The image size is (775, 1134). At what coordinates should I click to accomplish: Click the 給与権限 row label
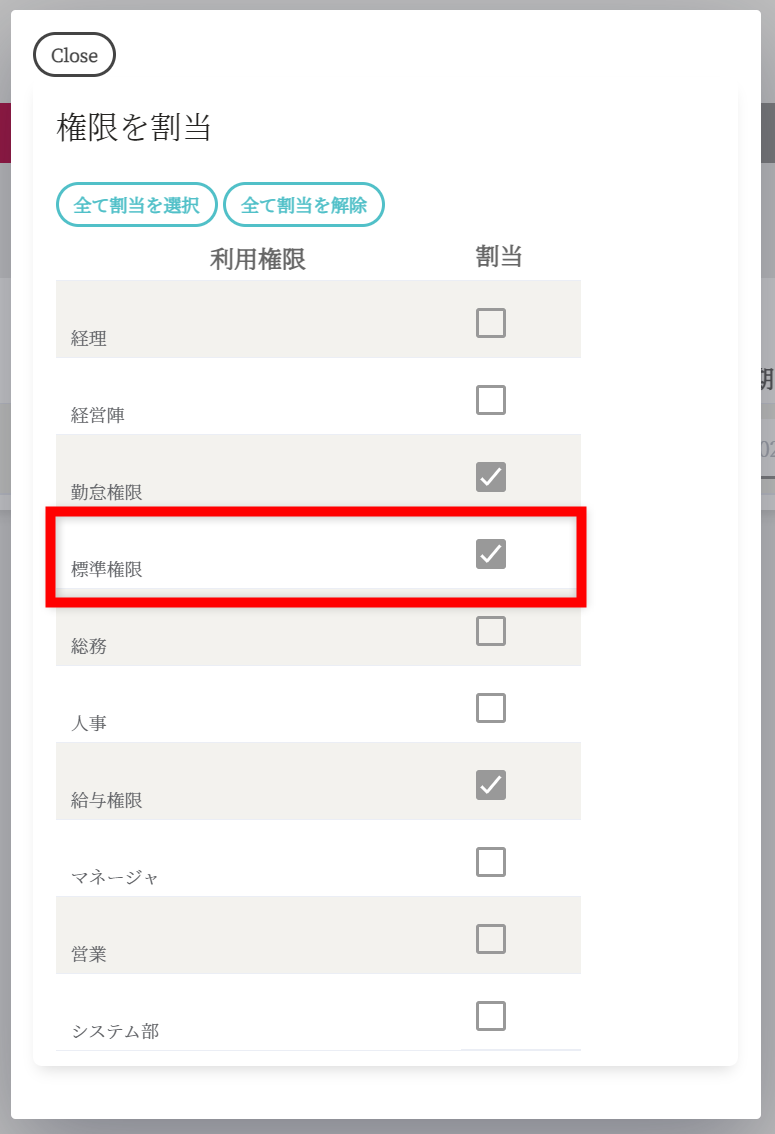(x=107, y=801)
